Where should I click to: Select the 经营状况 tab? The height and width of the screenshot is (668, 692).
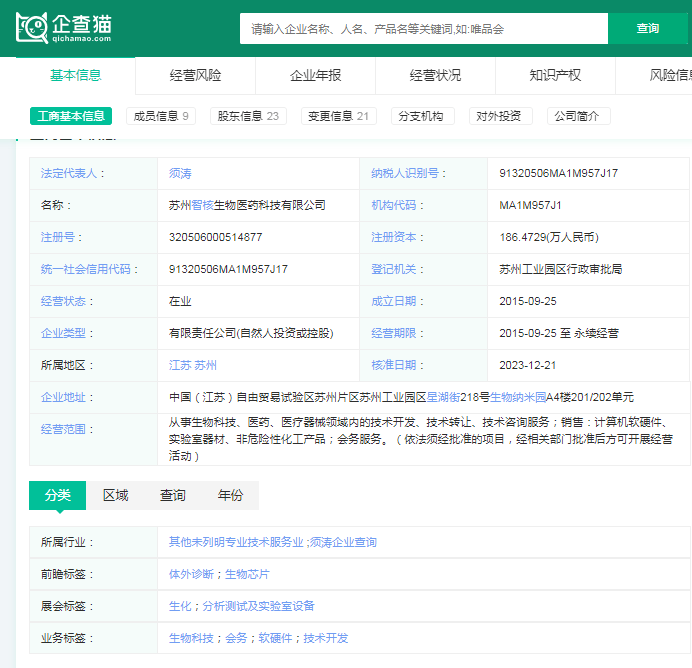(x=435, y=75)
